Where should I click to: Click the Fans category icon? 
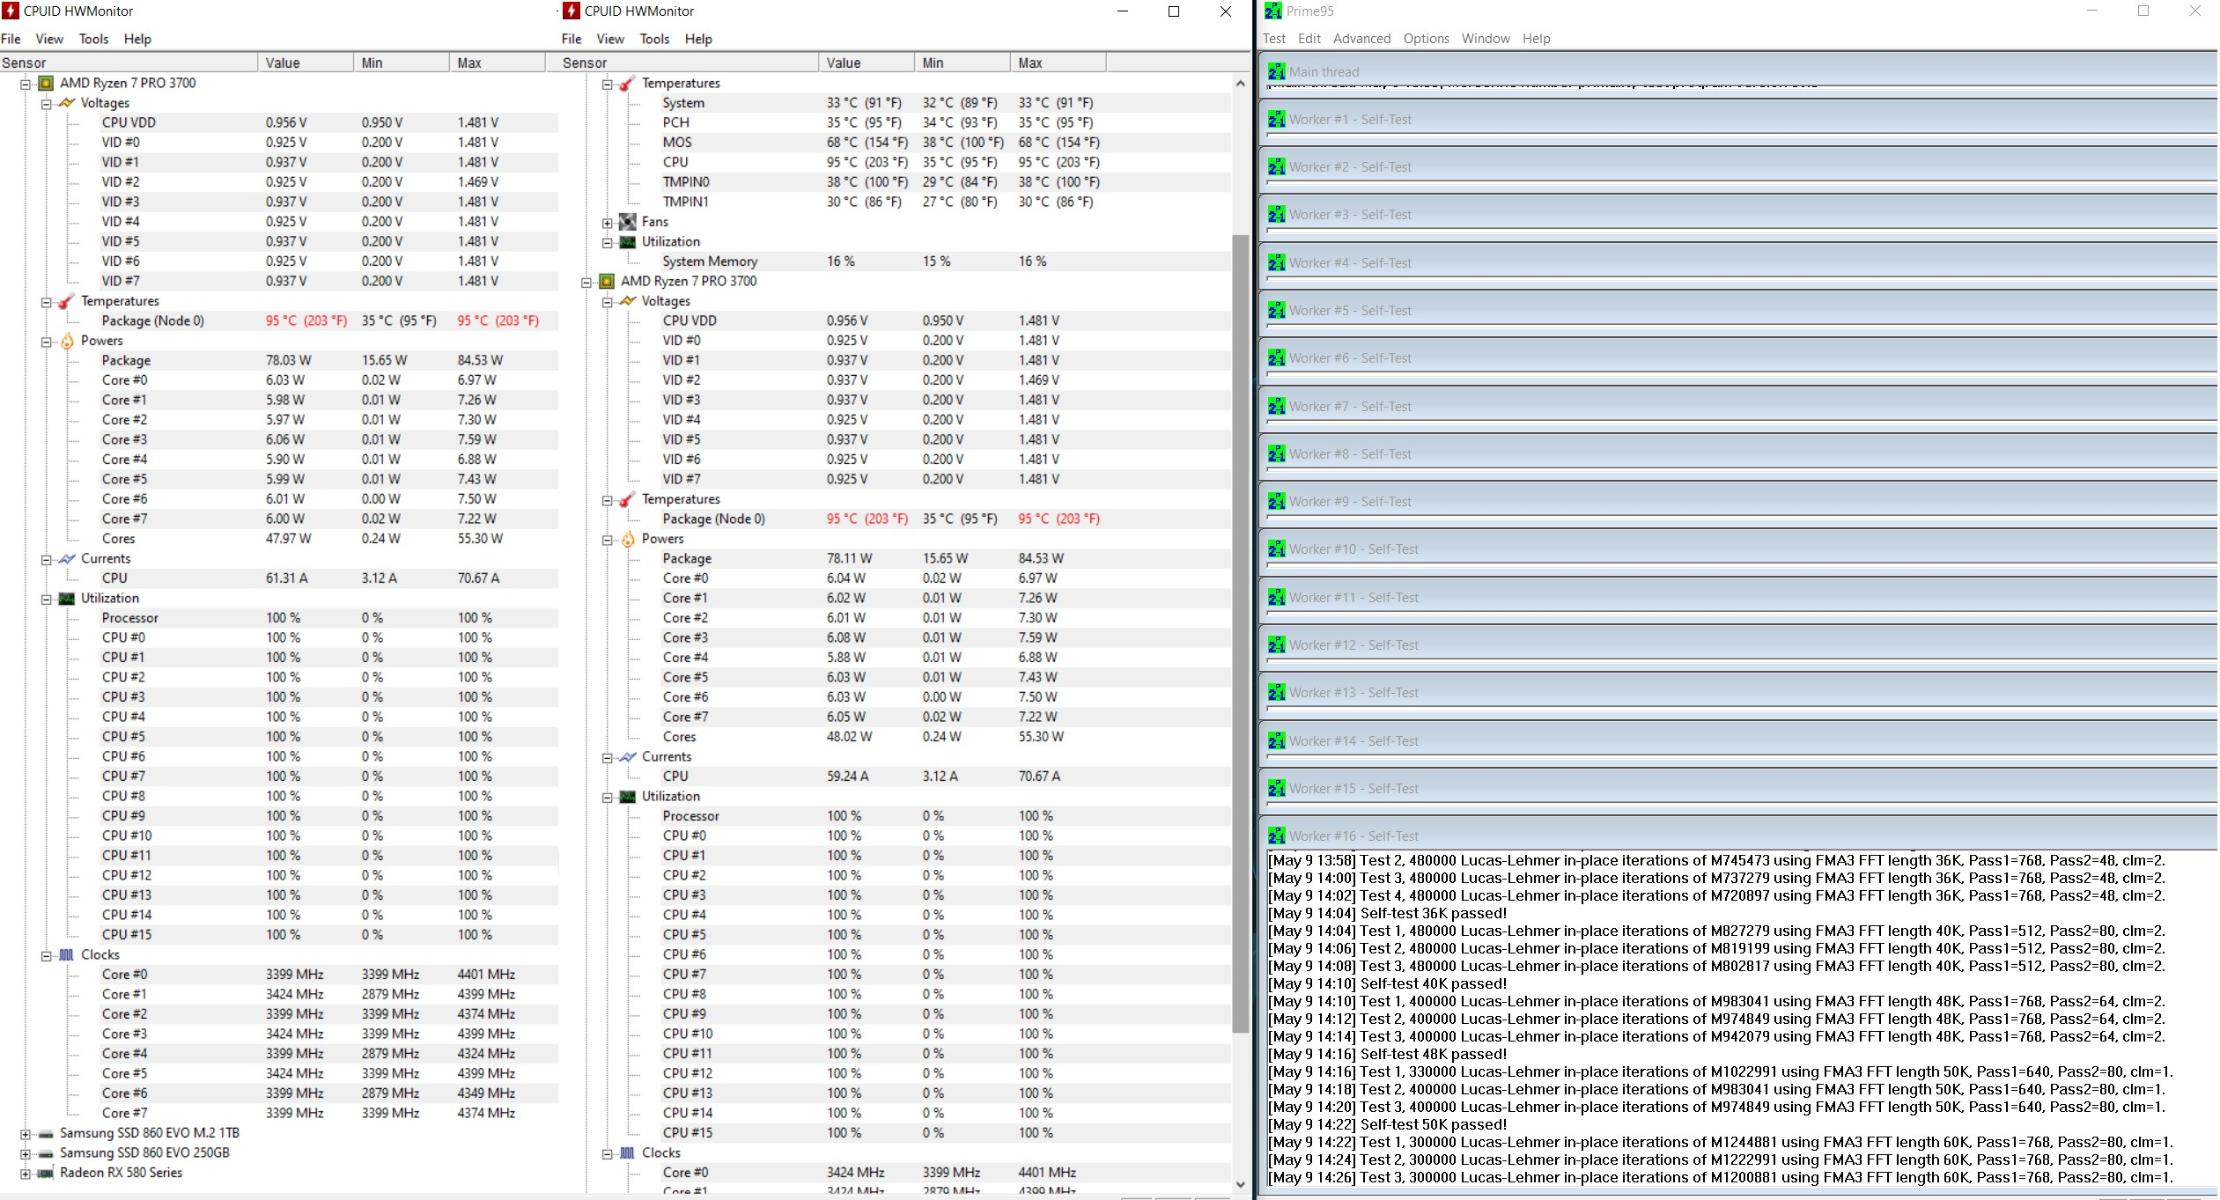627,222
